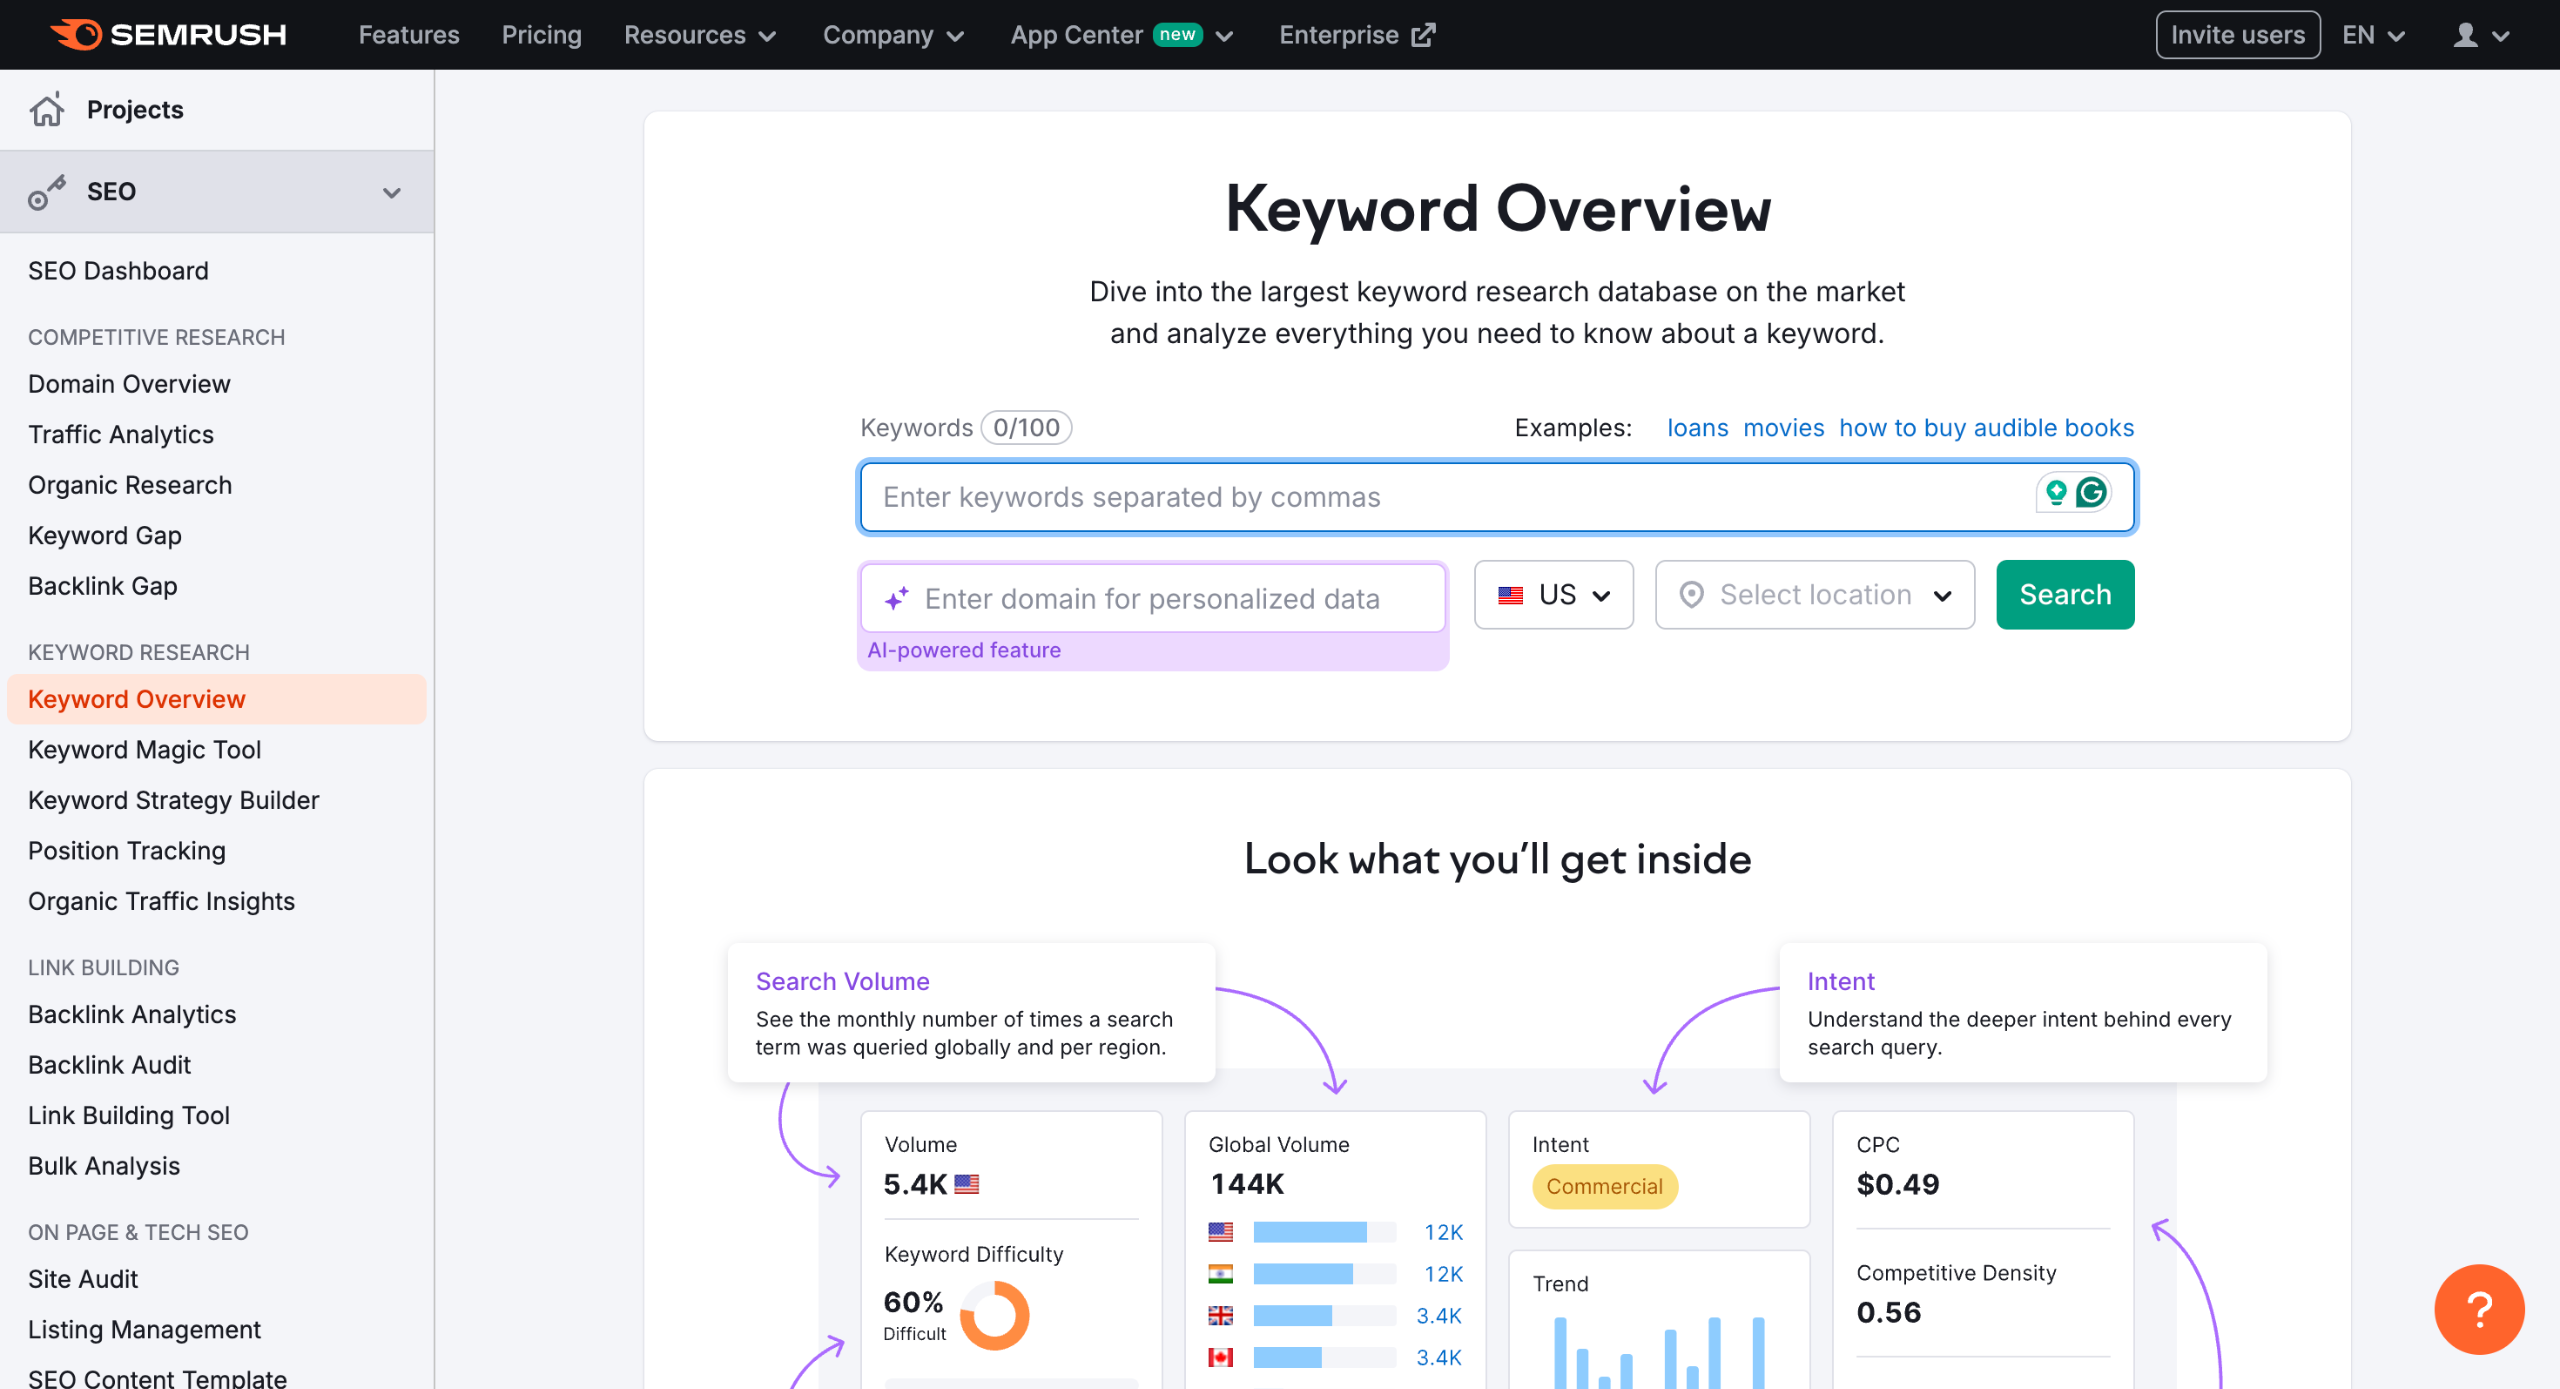This screenshot has width=2560, height=1389.
Task: Click the location pin icon in selector
Action: point(1691,595)
